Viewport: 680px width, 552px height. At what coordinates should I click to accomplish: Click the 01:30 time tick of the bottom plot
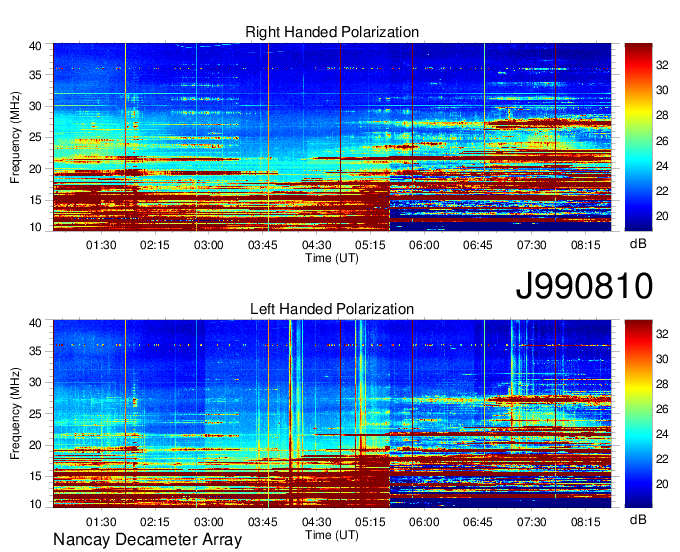[x=101, y=522]
